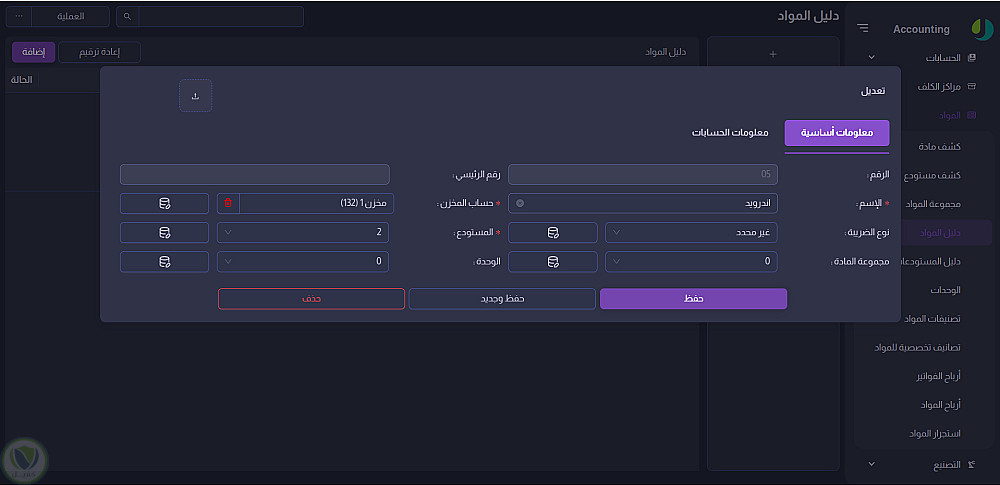Click the red حذف delete button

pyautogui.click(x=311, y=299)
